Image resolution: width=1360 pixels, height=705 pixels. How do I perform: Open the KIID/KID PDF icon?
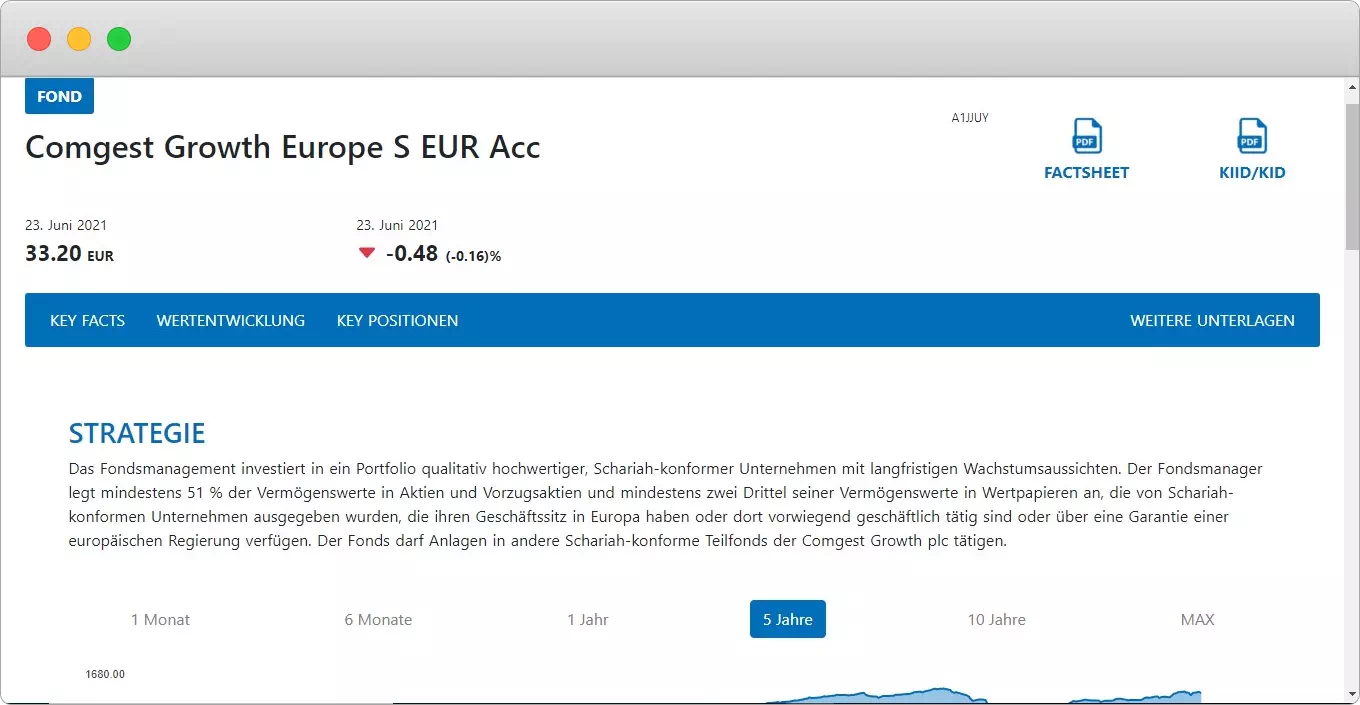coord(1252,135)
